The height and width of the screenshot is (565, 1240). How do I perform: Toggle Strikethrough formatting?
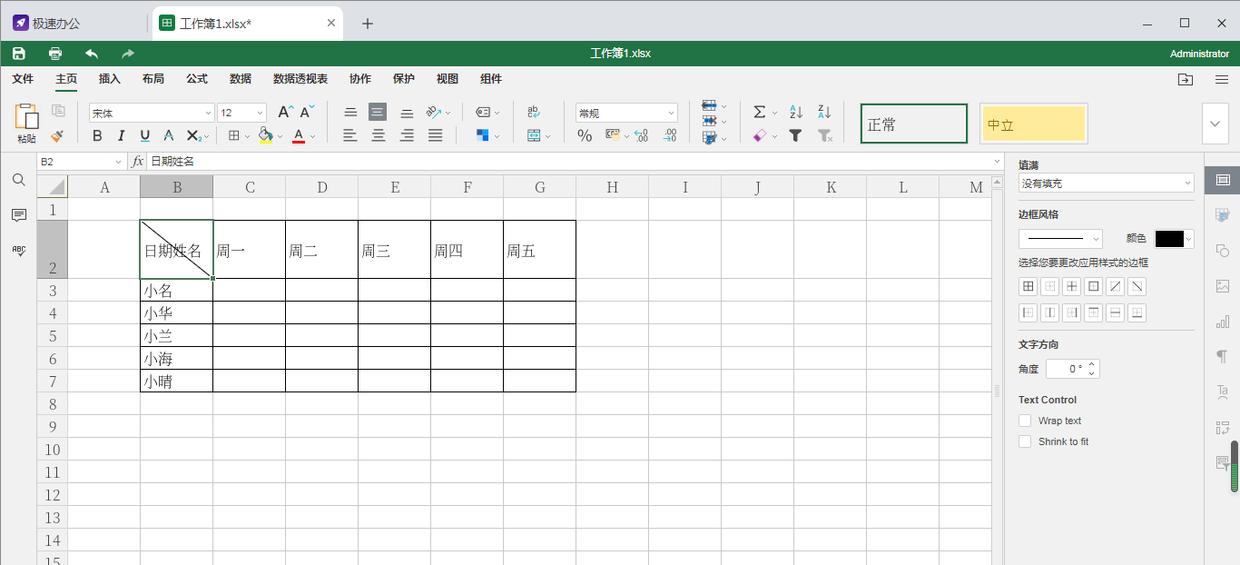(x=169, y=135)
